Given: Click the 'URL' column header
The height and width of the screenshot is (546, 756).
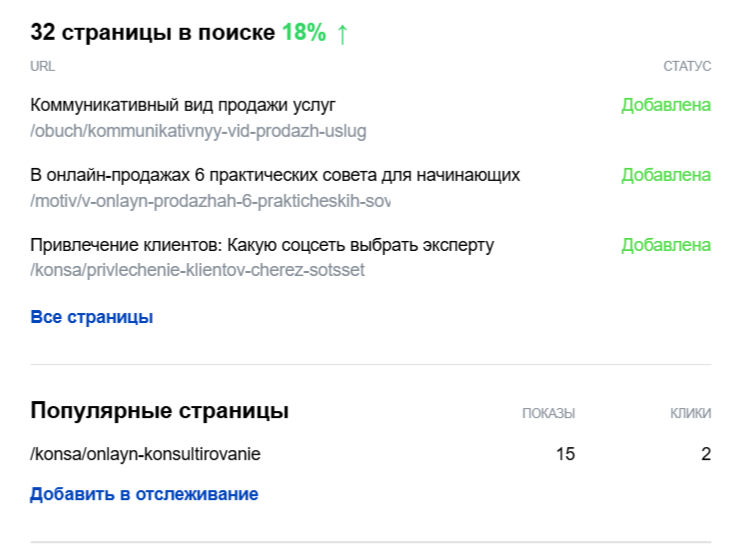Looking at the screenshot, I should pyautogui.click(x=42, y=66).
